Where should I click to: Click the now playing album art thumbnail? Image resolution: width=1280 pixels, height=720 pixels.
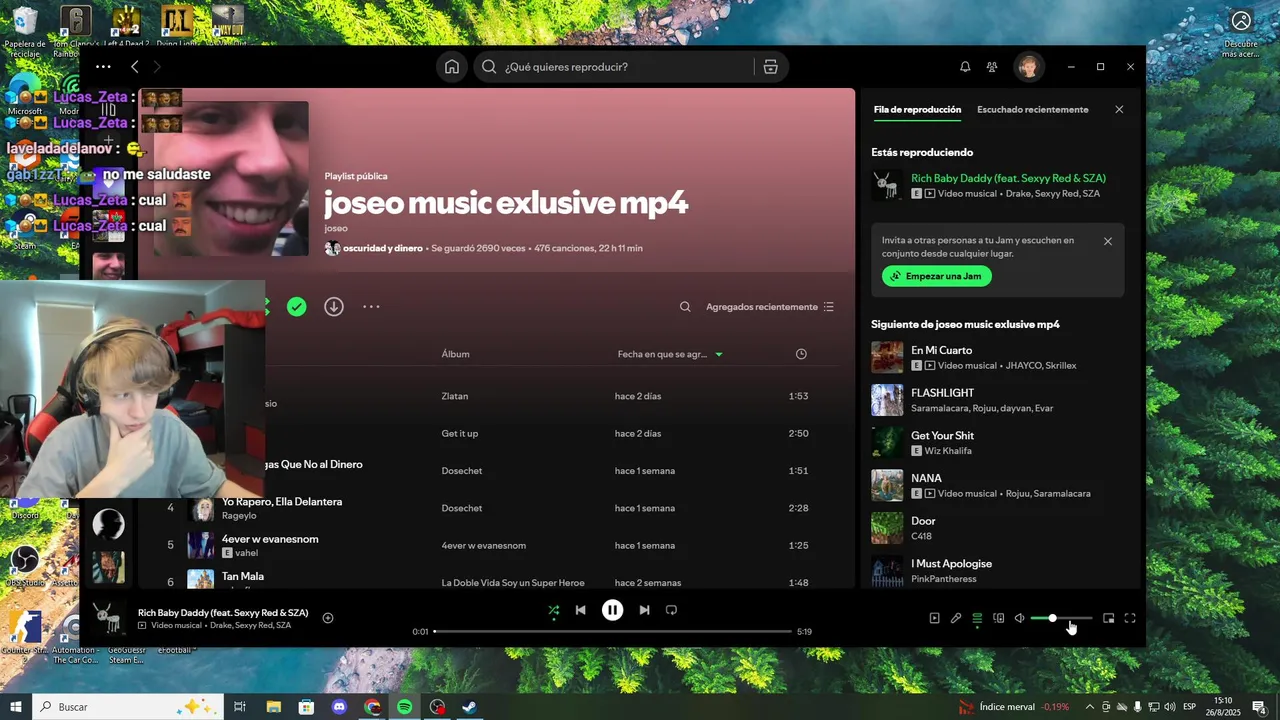coord(108,618)
